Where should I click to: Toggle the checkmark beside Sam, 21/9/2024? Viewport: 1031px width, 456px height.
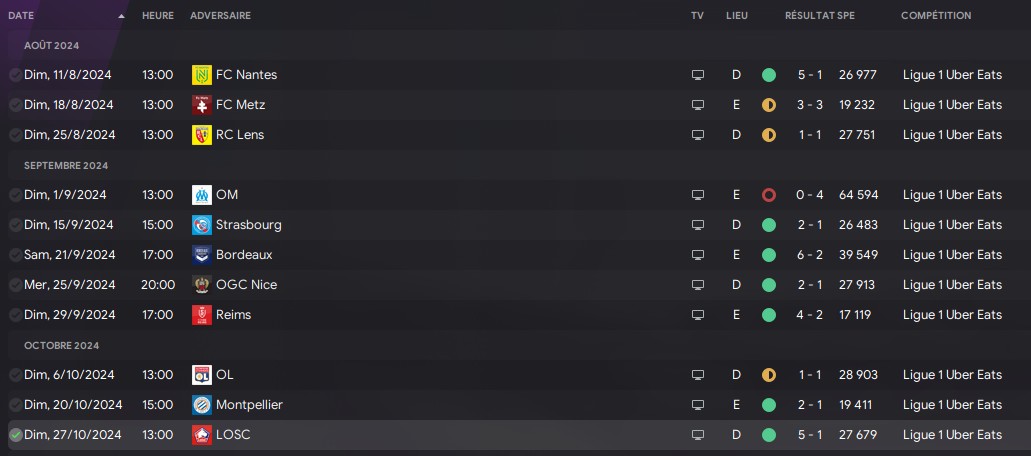tap(15, 255)
